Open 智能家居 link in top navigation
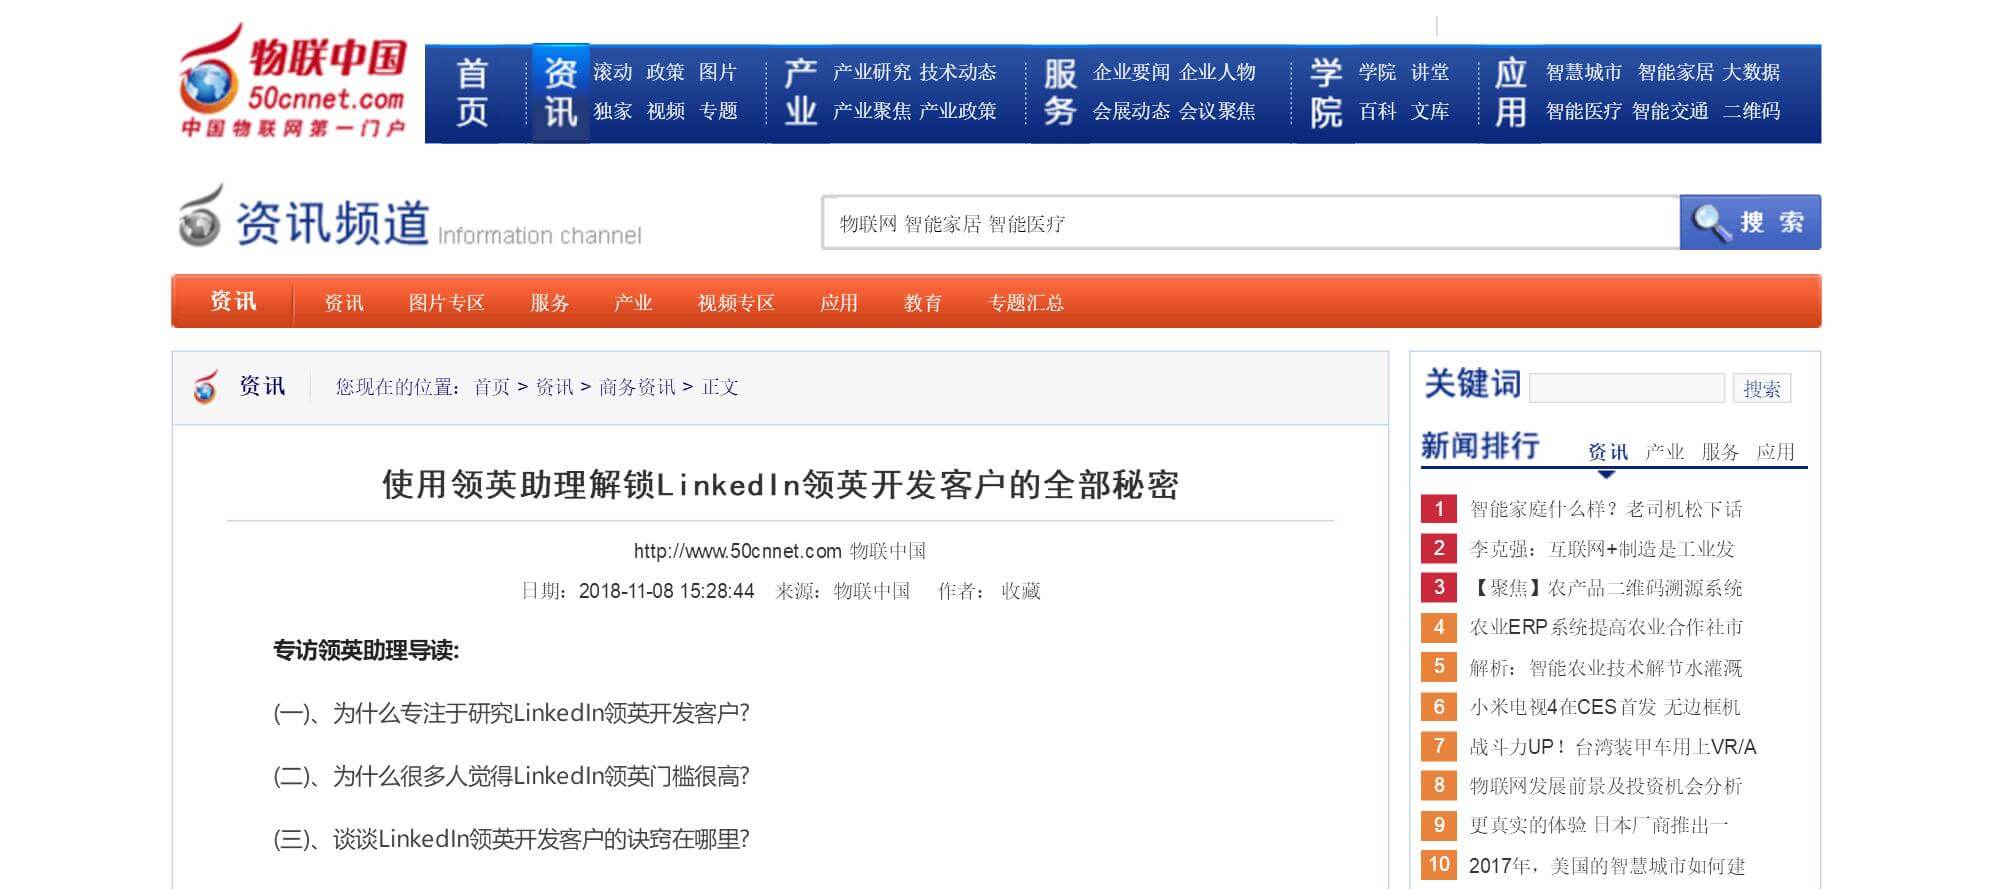This screenshot has width=2000, height=889. point(1676,72)
